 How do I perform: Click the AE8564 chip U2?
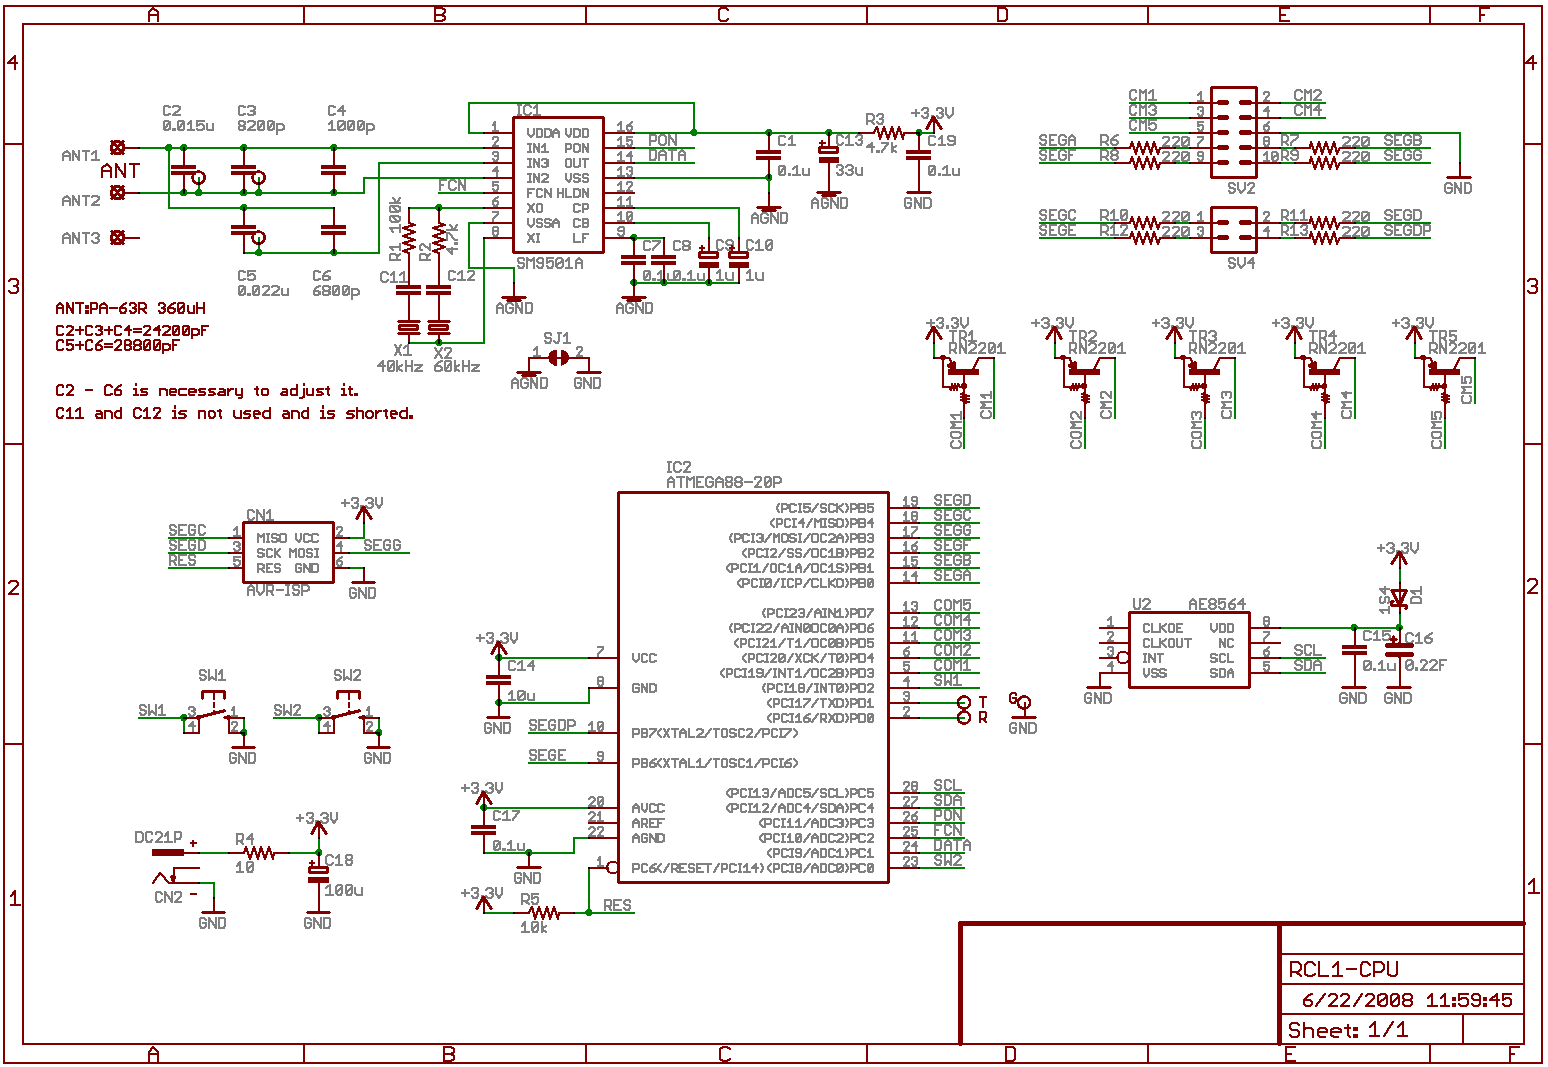(1188, 650)
